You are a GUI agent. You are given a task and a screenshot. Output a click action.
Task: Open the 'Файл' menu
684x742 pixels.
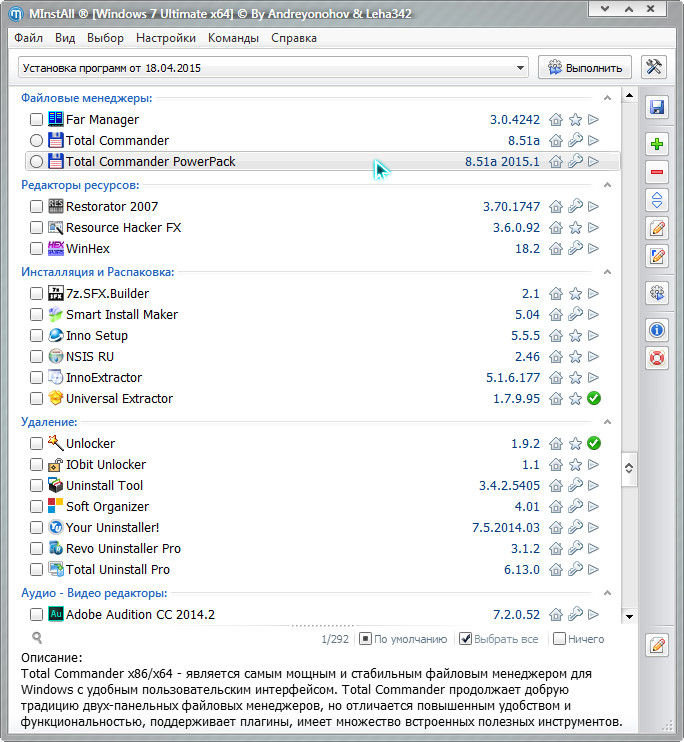coord(28,38)
